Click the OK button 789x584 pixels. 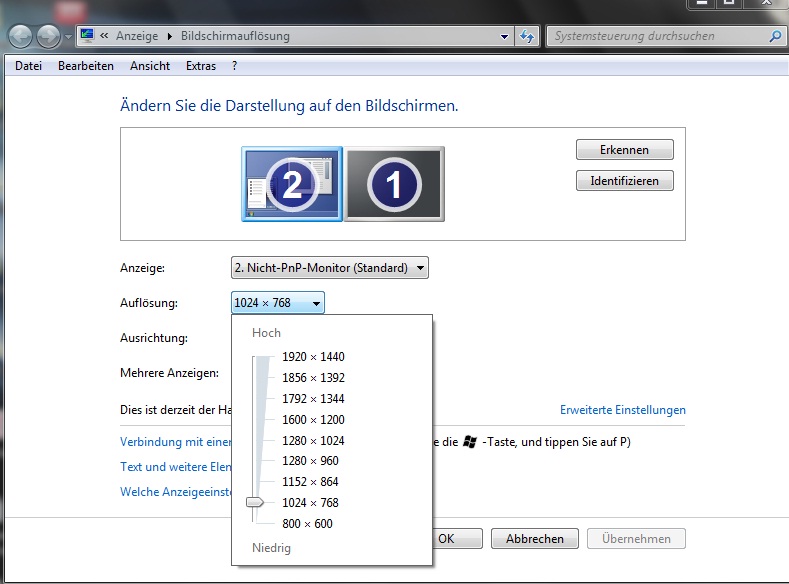457,539
